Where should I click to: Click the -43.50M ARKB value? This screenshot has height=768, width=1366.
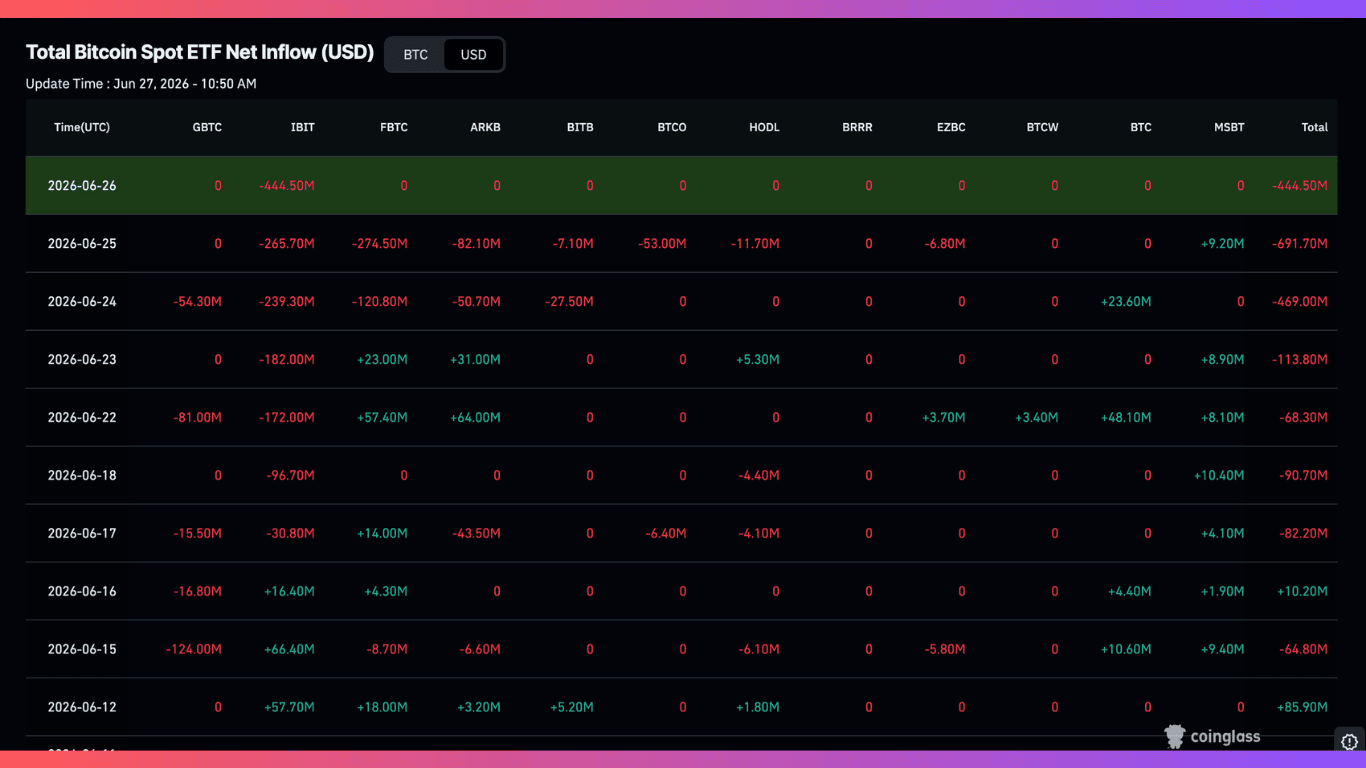point(476,533)
